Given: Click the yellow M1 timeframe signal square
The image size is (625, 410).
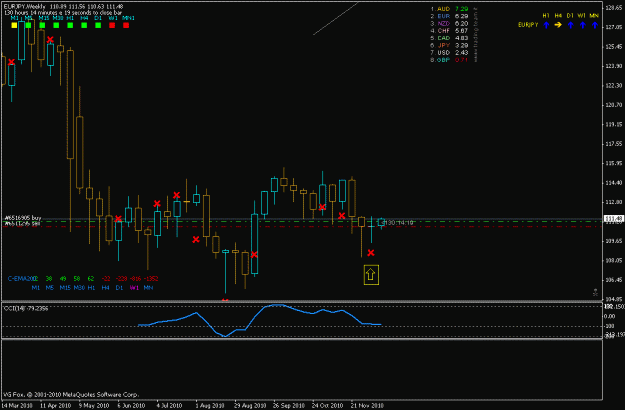Looking at the screenshot, I should pos(14,25).
